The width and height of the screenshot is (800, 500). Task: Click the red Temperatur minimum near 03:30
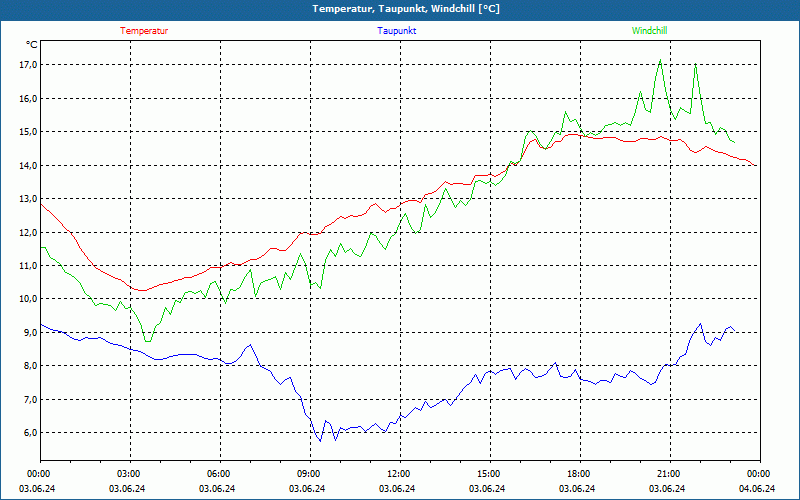coord(142,290)
